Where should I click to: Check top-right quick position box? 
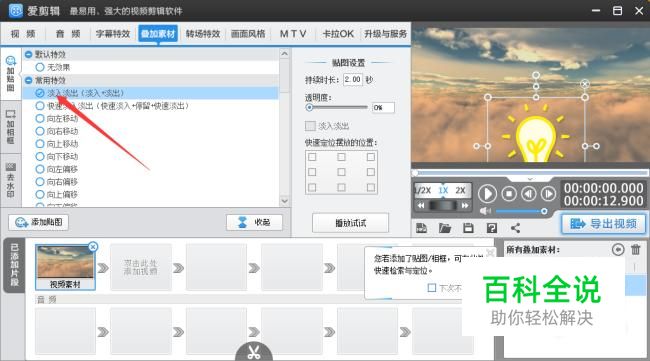click(x=371, y=157)
